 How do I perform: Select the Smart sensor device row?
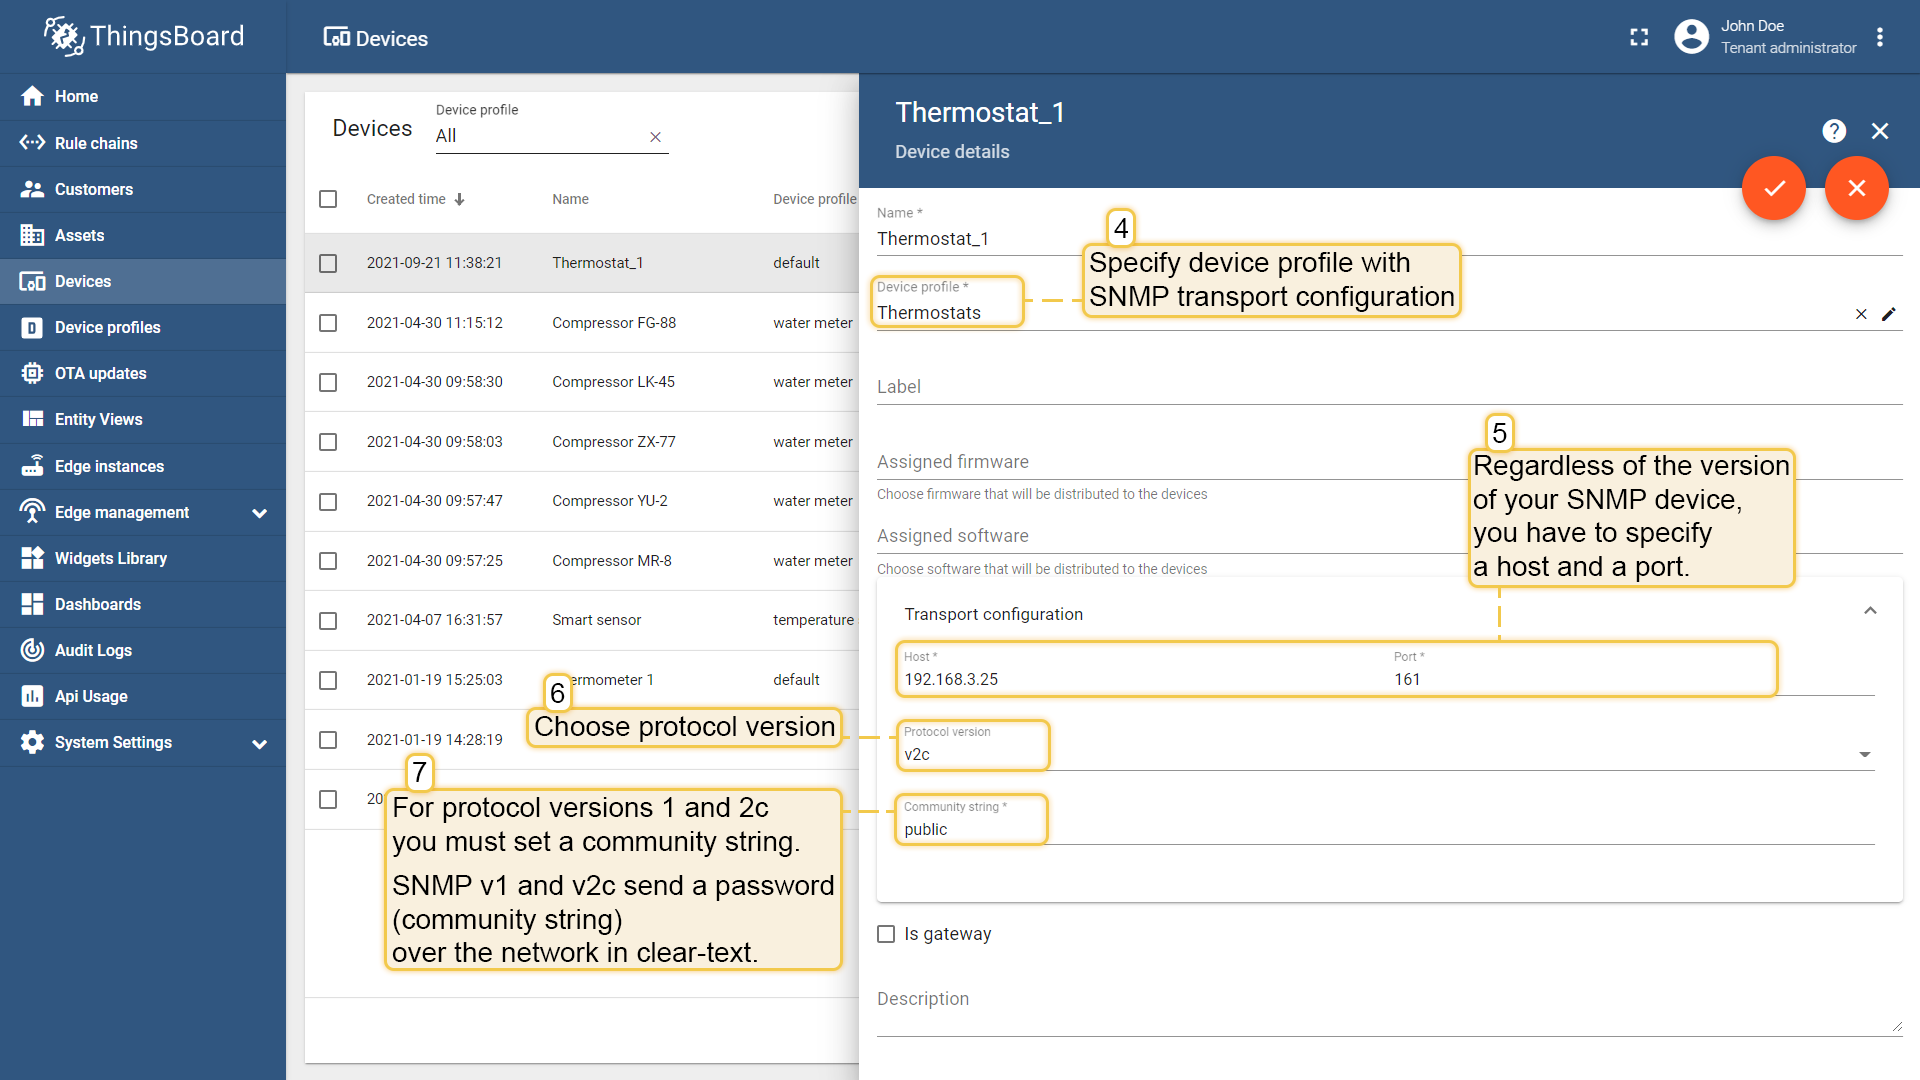pyautogui.click(x=596, y=620)
